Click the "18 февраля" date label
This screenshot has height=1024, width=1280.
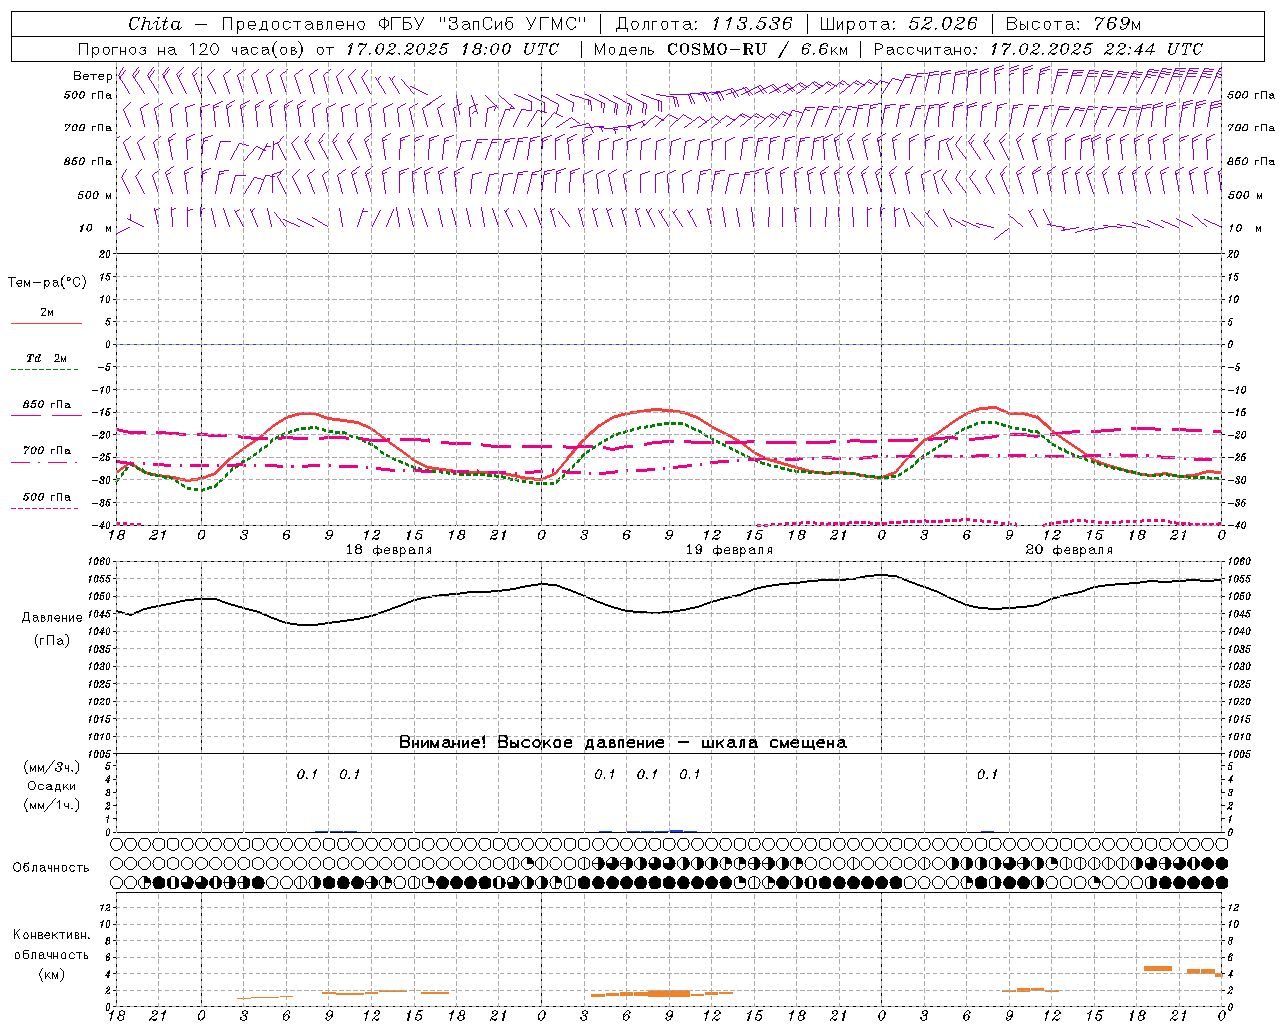click(x=389, y=550)
